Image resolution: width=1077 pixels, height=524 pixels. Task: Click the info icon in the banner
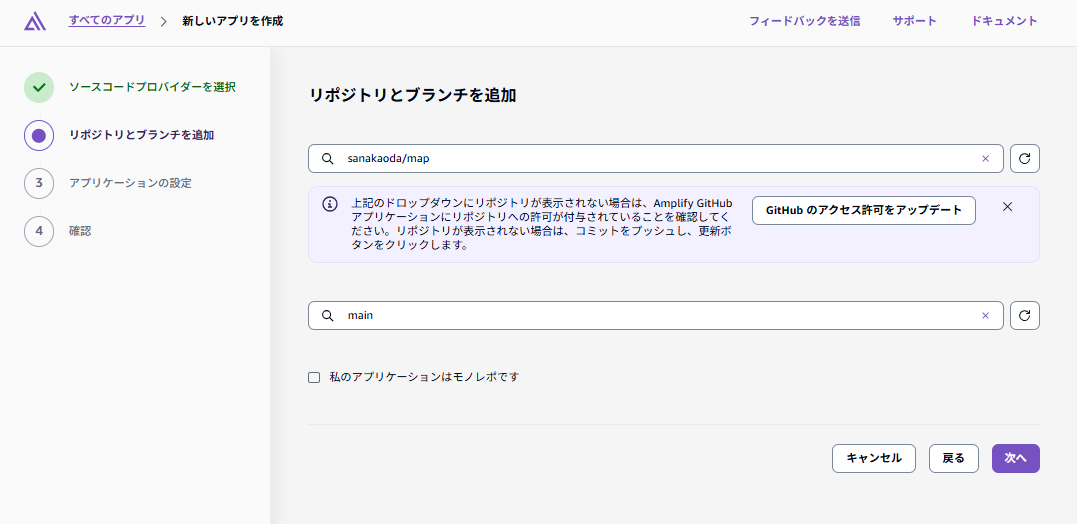pyautogui.click(x=330, y=203)
